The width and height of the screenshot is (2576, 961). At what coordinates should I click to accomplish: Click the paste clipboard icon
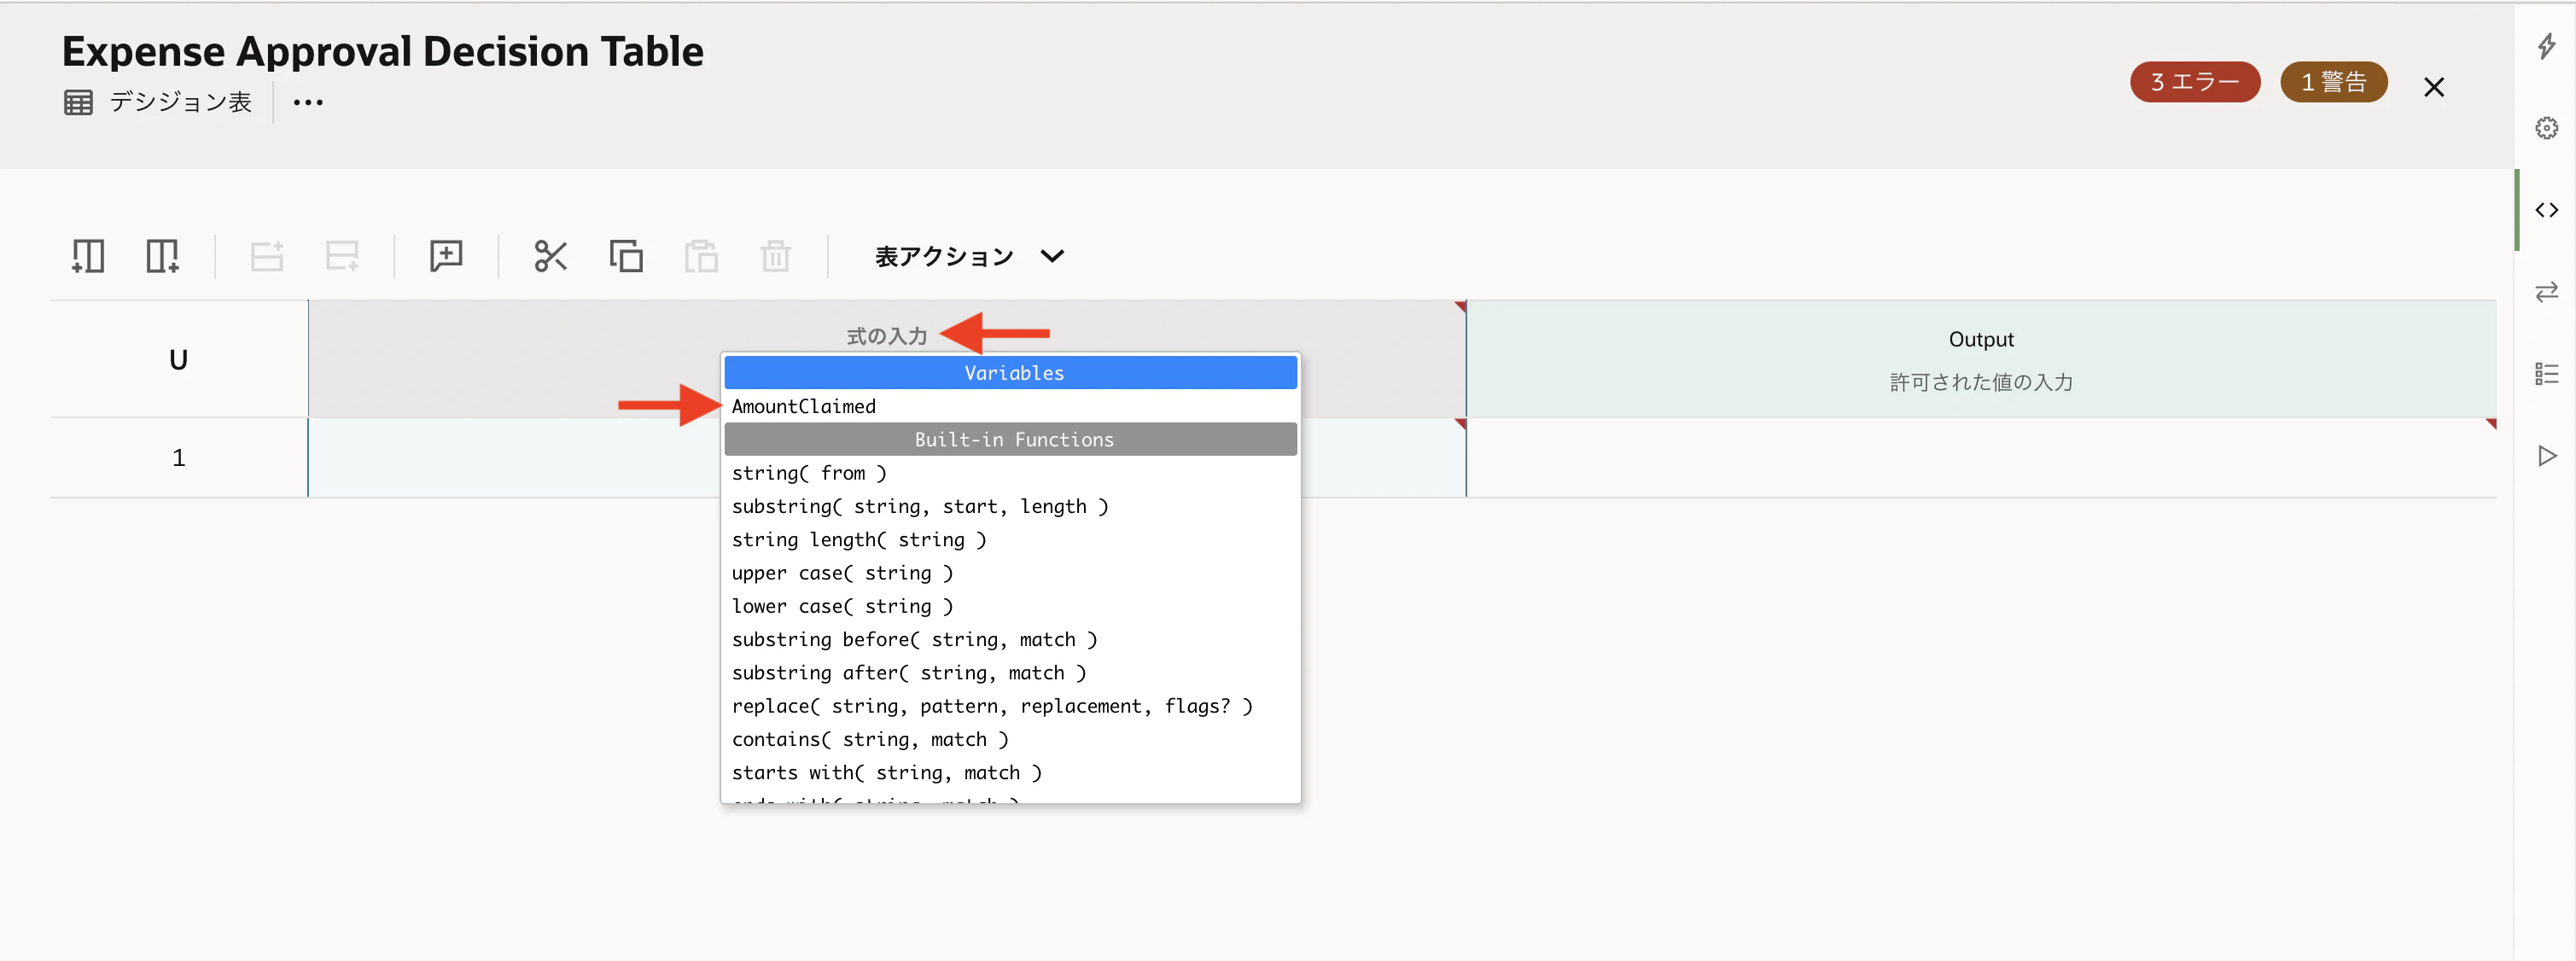coord(701,256)
